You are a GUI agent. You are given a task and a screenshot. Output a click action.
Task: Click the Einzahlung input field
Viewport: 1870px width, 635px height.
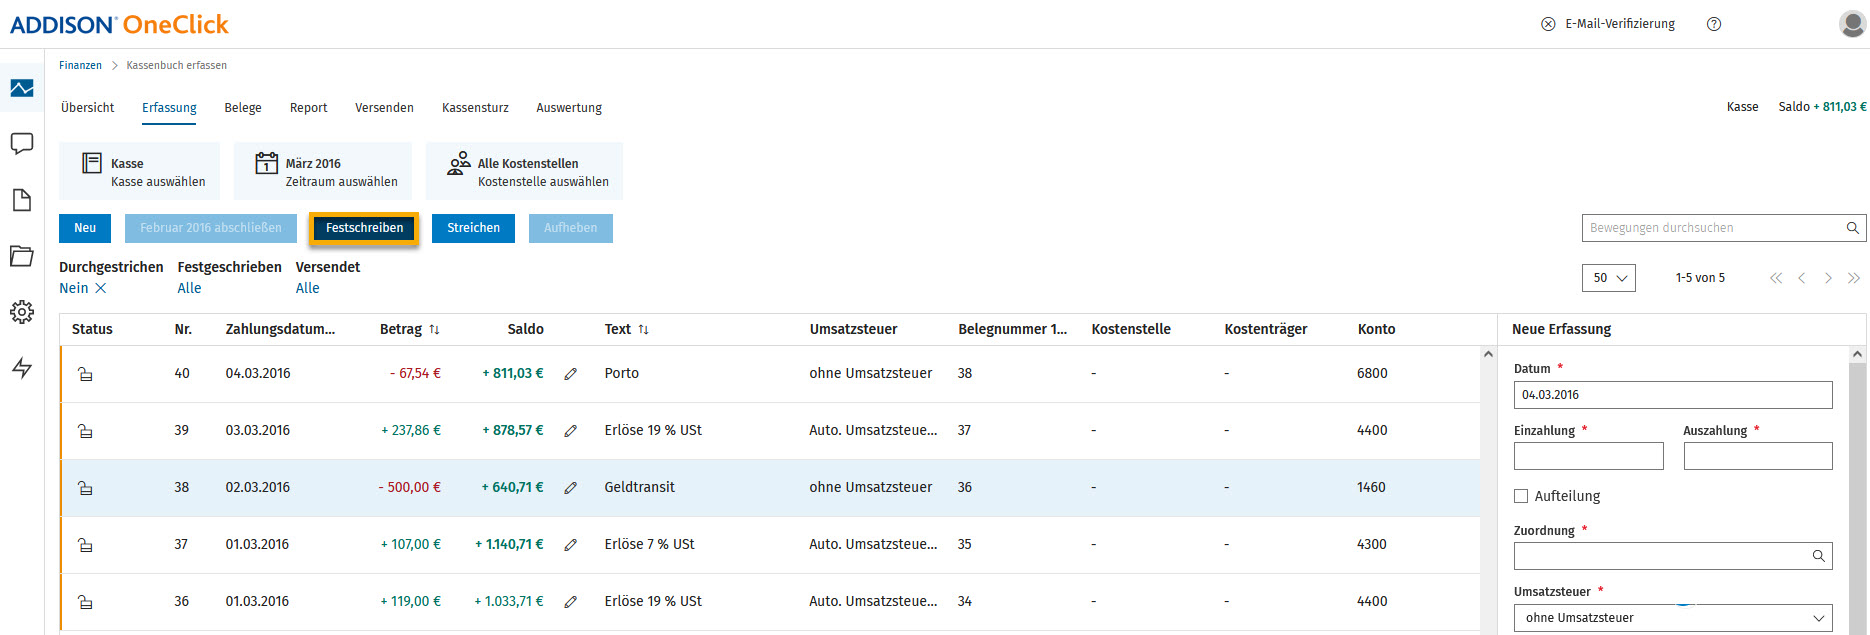pyautogui.click(x=1588, y=456)
